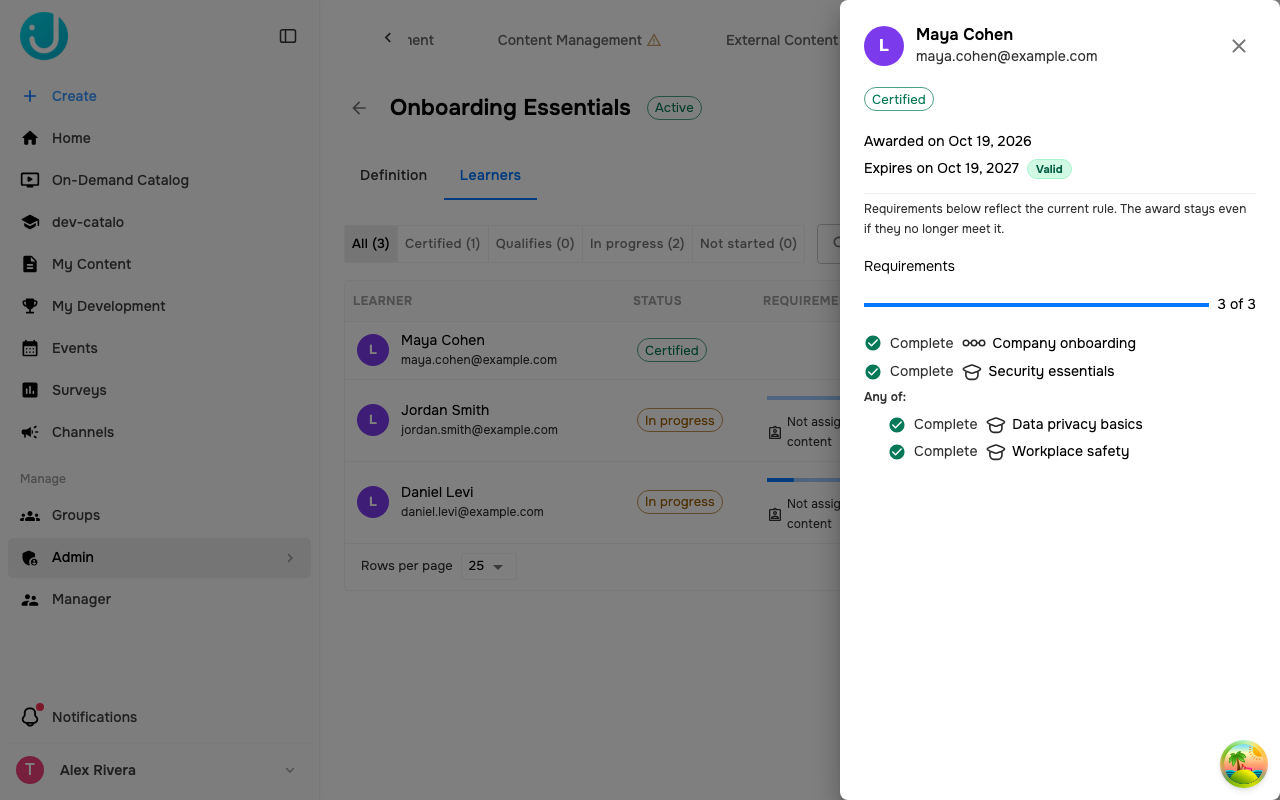The height and width of the screenshot is (800, 1280).
Task: Switch to the Content Management tab
Action: coord(579,40)
